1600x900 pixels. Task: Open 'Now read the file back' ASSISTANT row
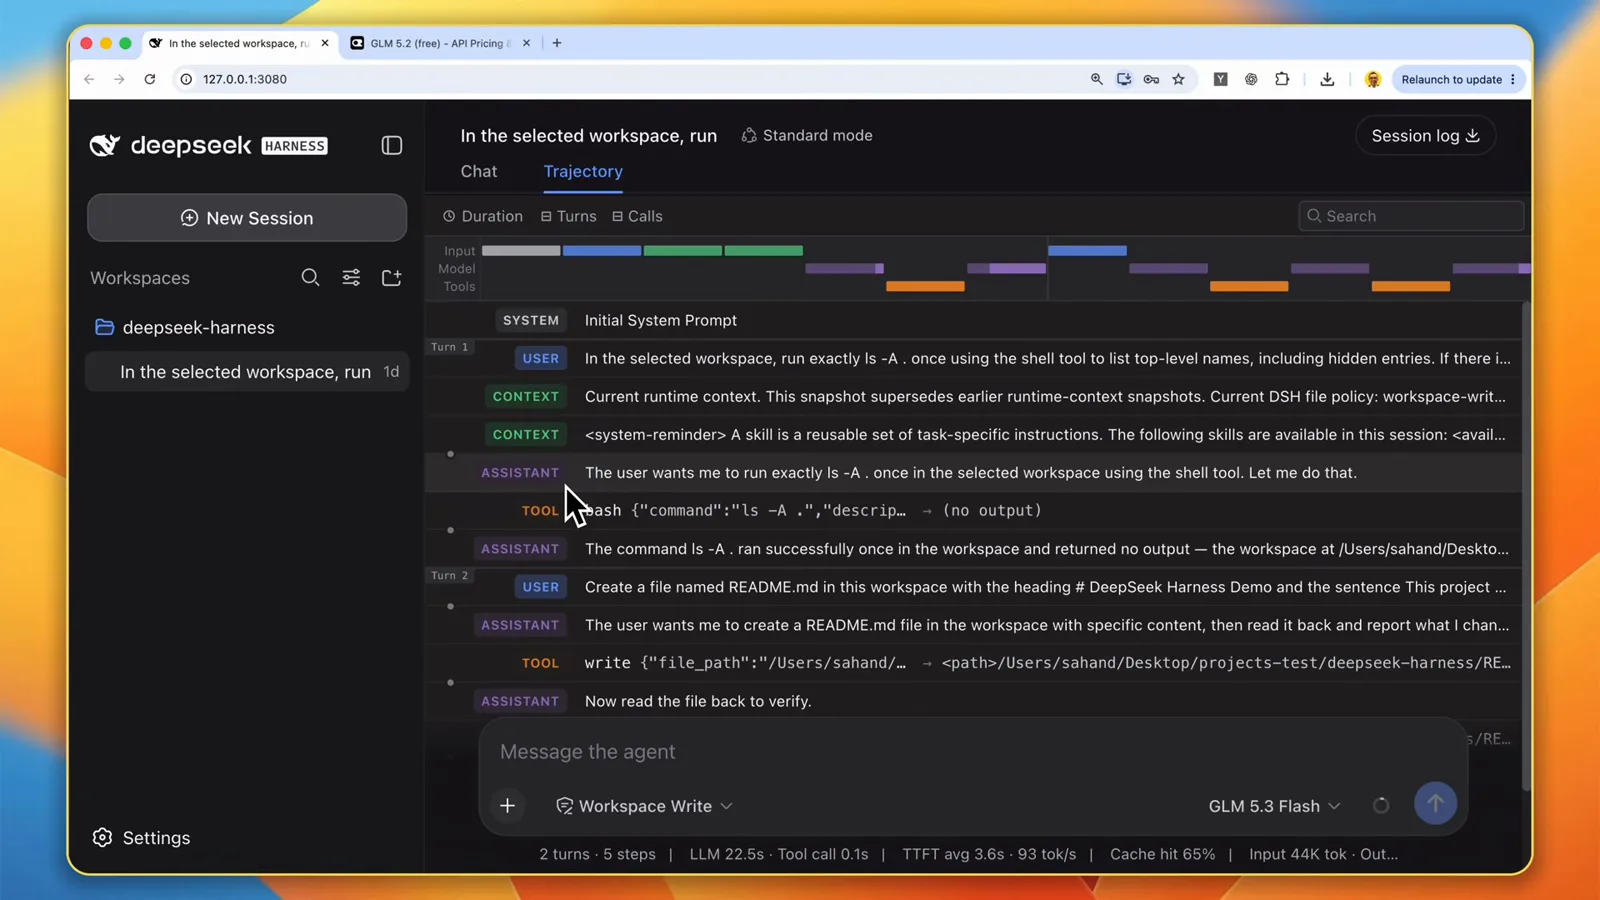[973, 701]
